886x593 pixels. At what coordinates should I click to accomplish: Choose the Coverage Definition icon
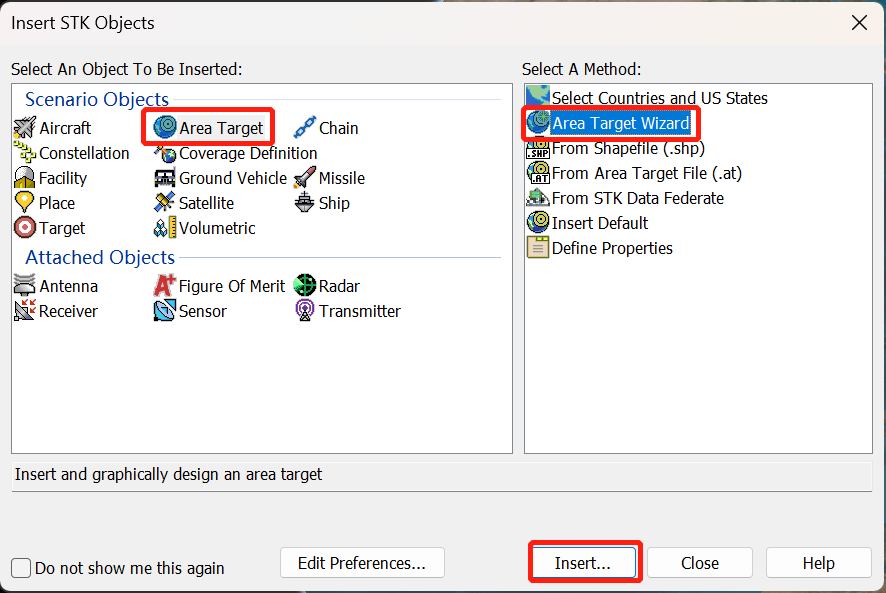coord(165,153)
